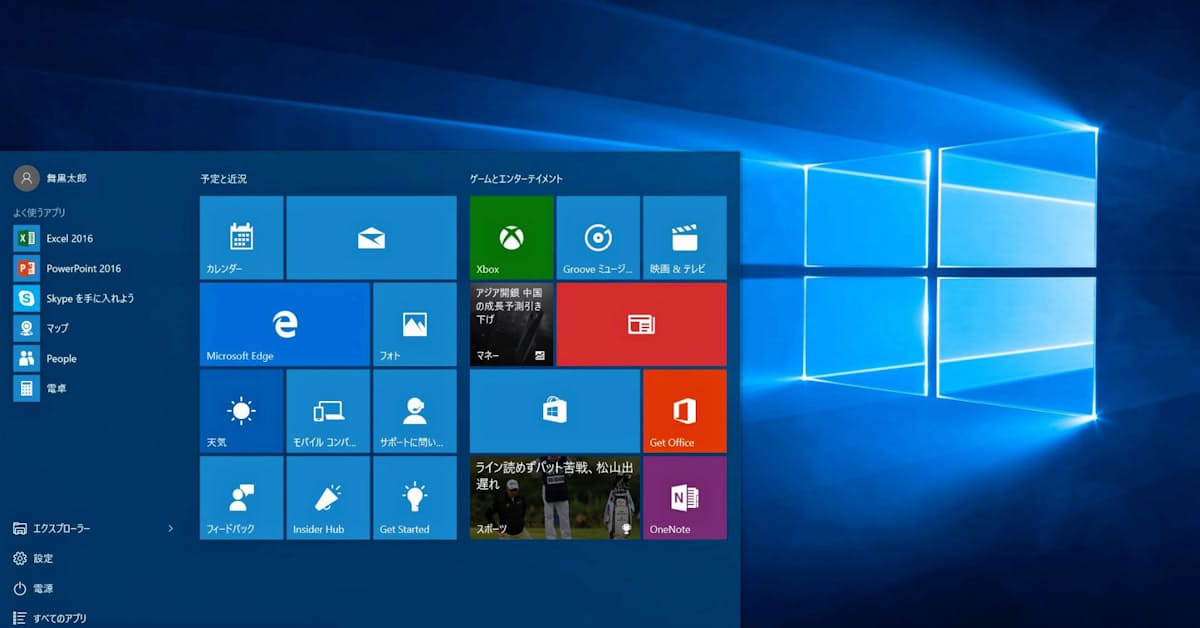1200x628 pixels.
Task: Launch the OneNote tile
Action: click(x=684, y=498)
